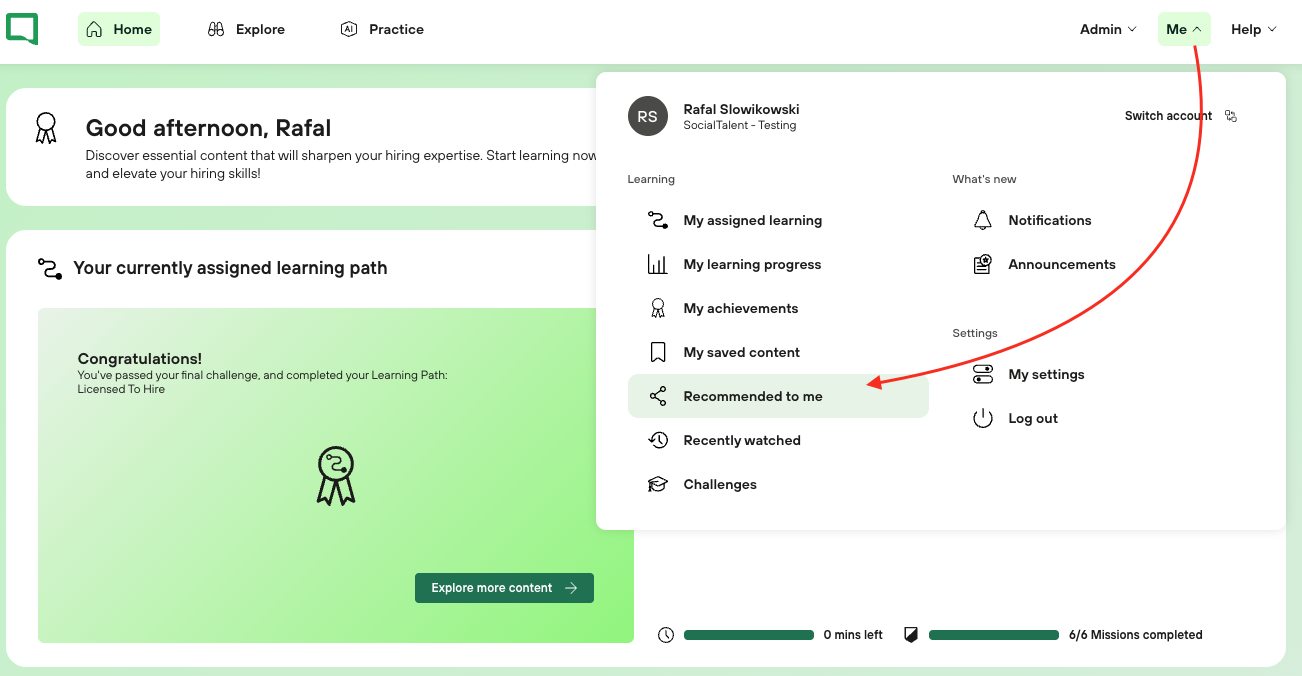This screenshot has height=676, width=1302.
Task: Click the SocialTalent logo icon
Action: pos(22,29)
